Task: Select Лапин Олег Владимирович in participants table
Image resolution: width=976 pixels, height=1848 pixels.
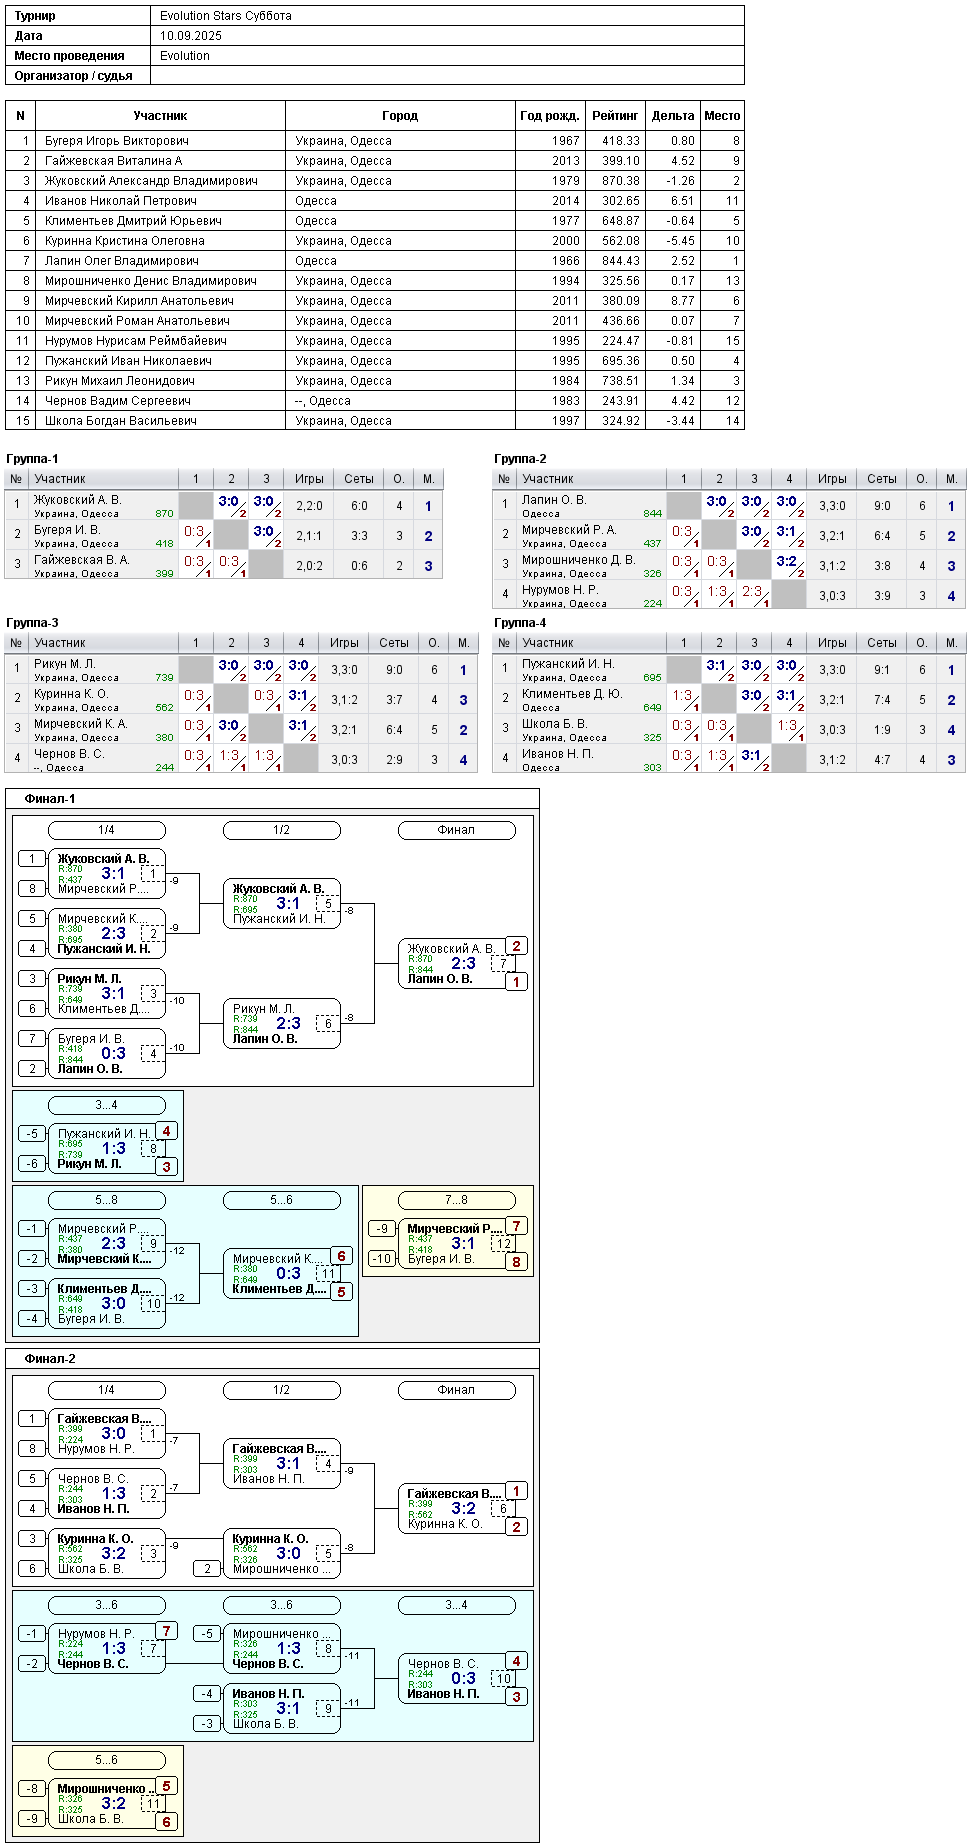Action: tap(122, 261)
